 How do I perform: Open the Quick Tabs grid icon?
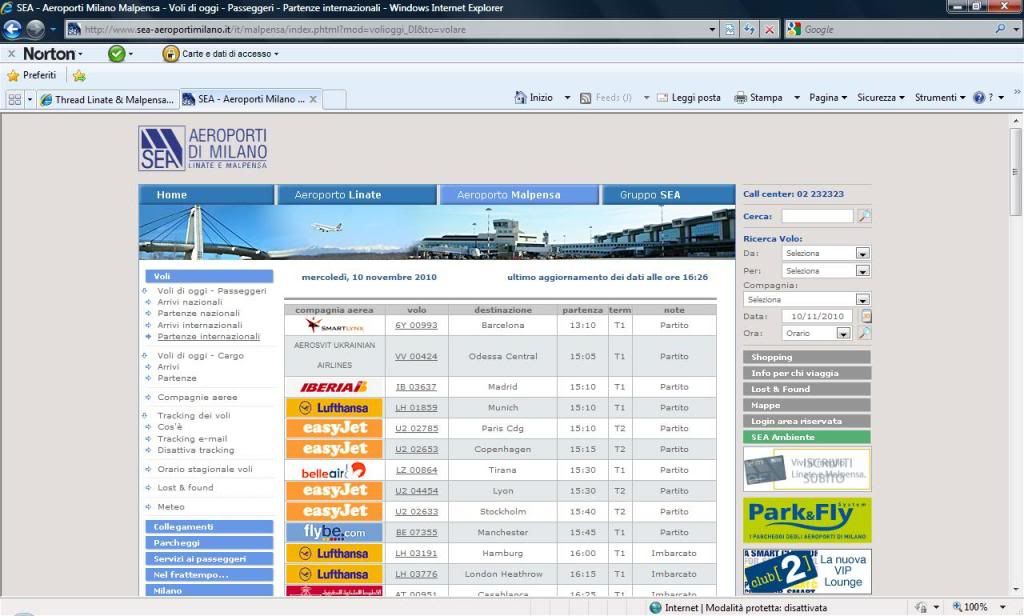(15, 99)
